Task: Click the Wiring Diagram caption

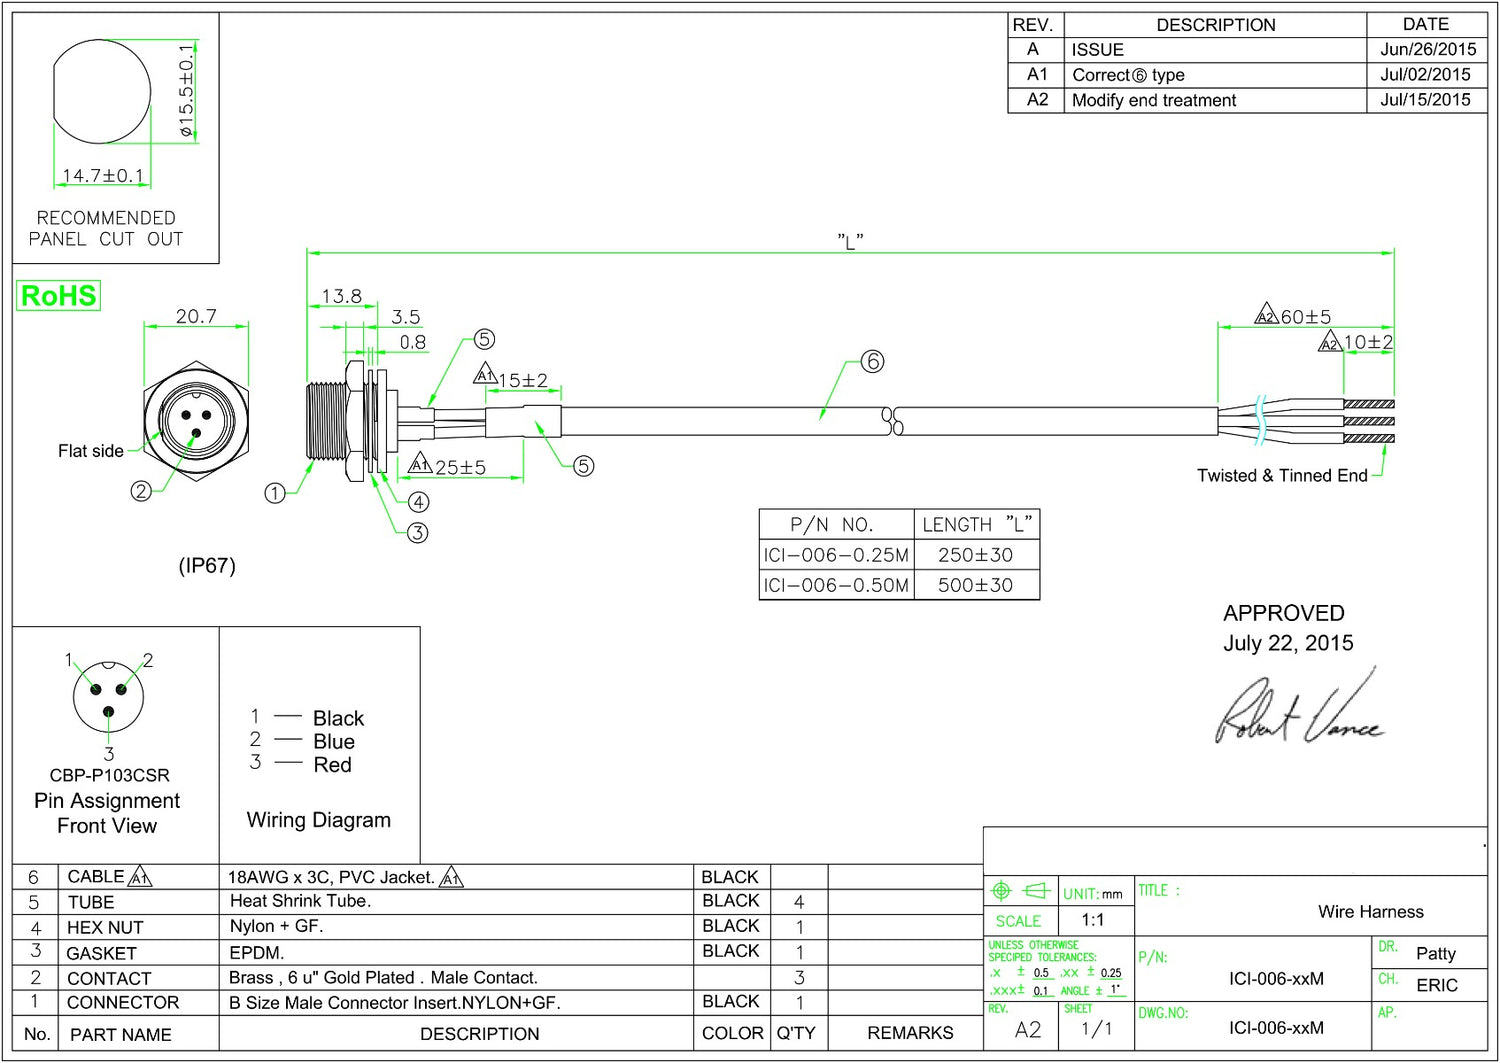Action: tap(319, 820)
